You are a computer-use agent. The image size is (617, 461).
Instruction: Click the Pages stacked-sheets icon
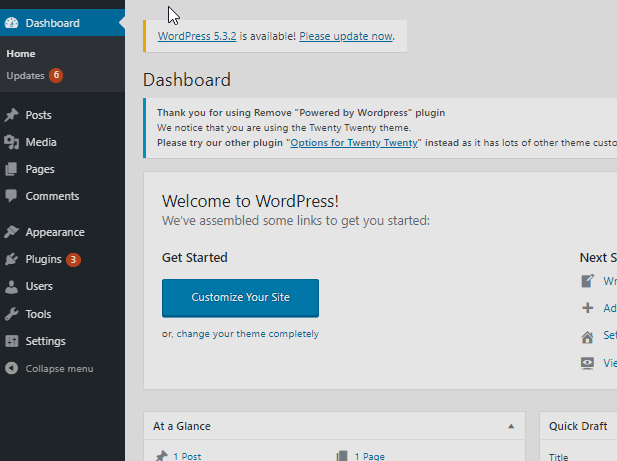[x=11, y=169]
